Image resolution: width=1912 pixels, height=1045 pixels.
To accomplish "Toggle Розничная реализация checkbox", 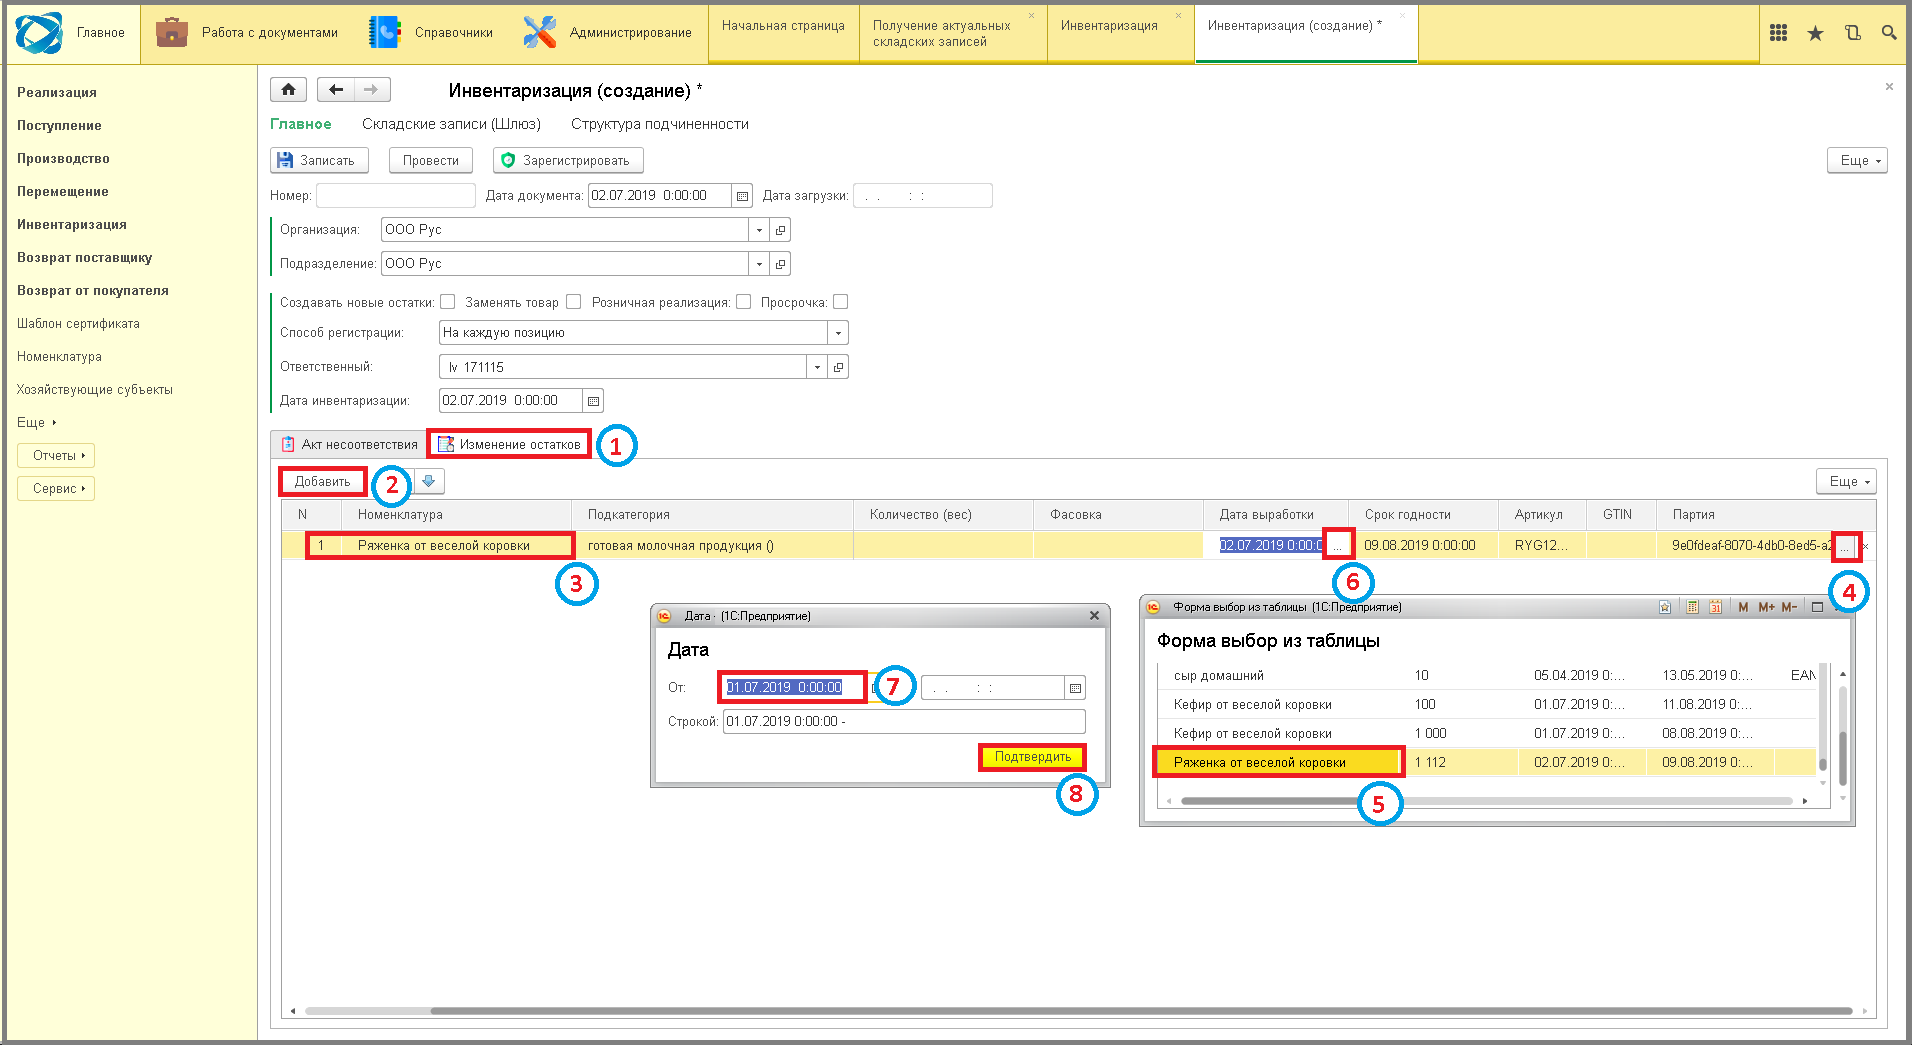I will click(x=743, y=302).
